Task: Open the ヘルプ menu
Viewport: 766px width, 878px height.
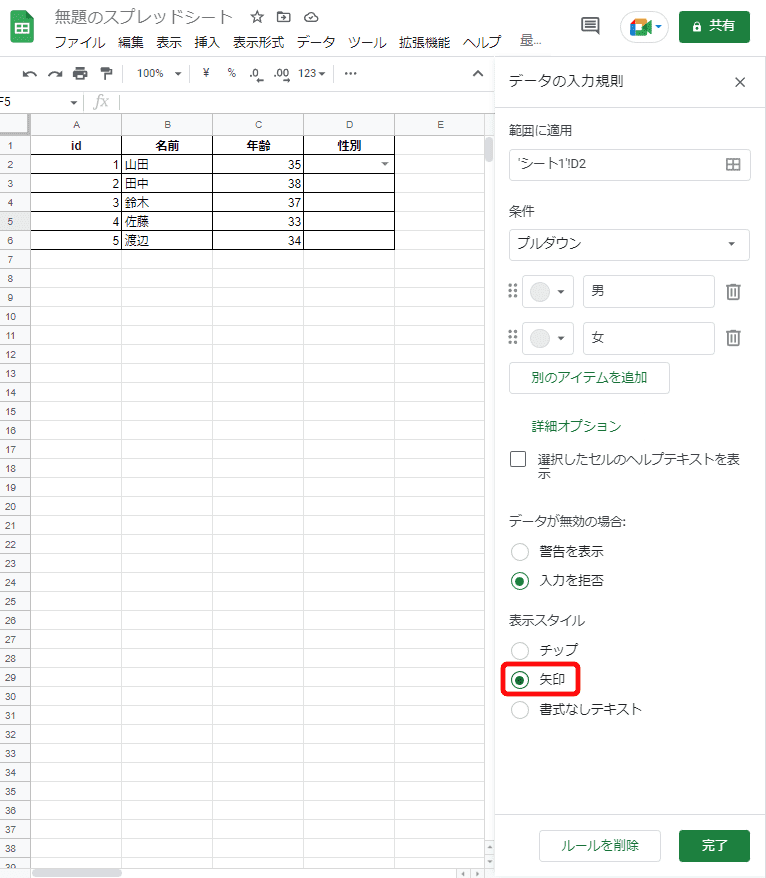Action: point(482,43)
